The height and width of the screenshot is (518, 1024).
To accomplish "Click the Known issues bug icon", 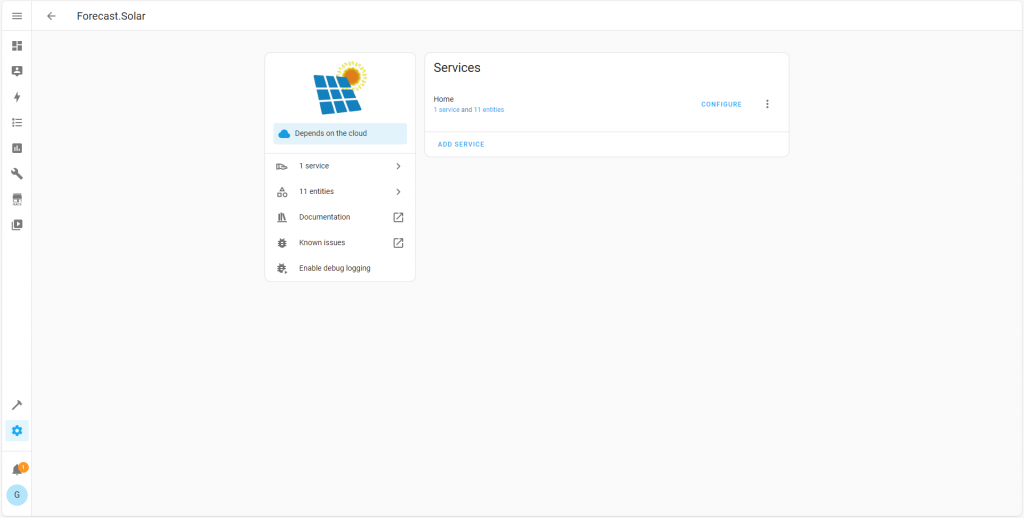I will pyautogui.click(x=282, y=243).
